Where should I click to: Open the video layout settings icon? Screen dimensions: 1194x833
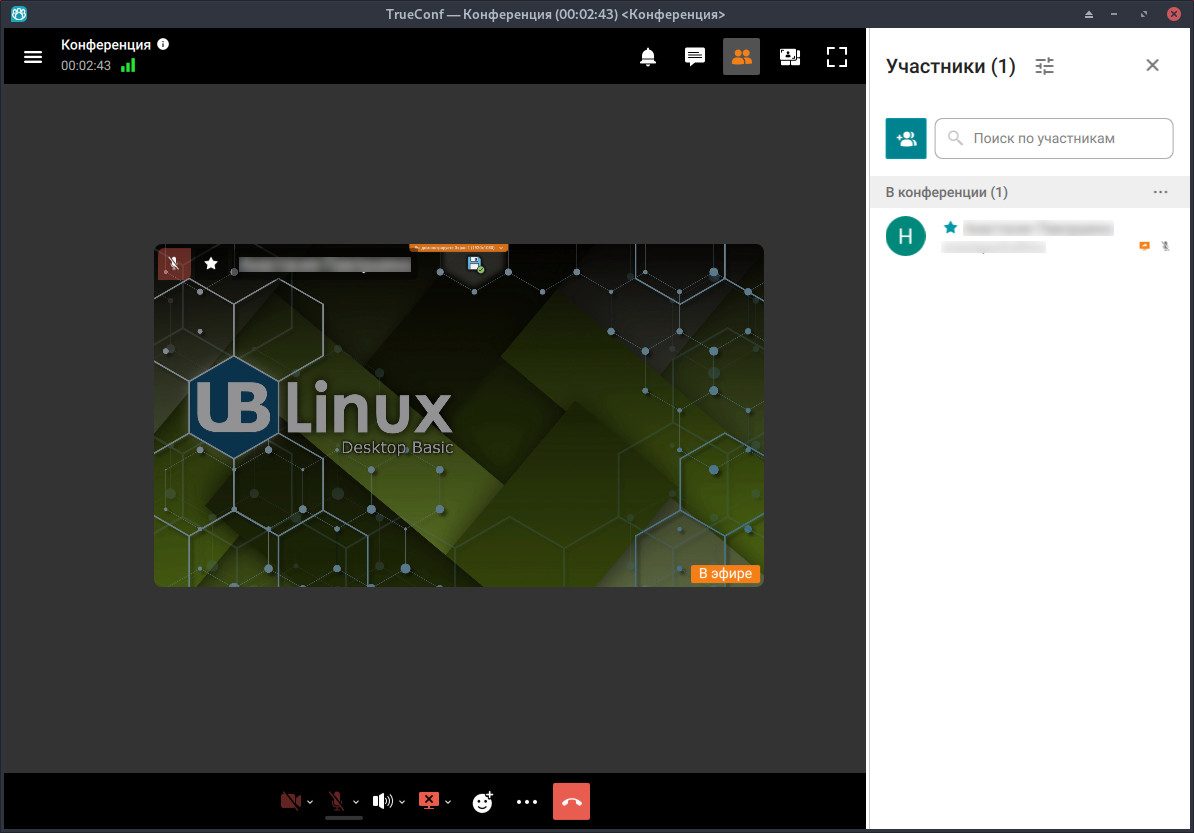tap(790, 57)
